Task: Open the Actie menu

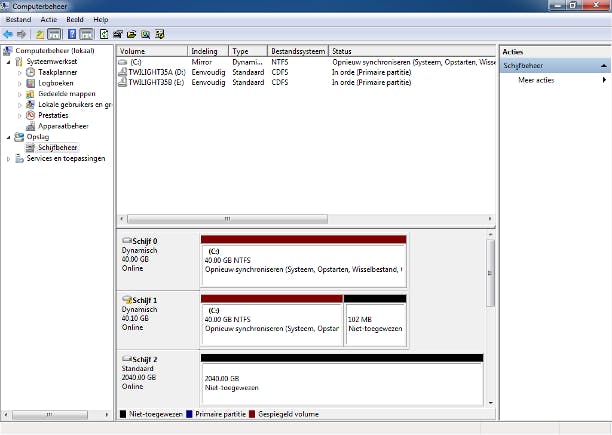Action: (x=48, y=20)
